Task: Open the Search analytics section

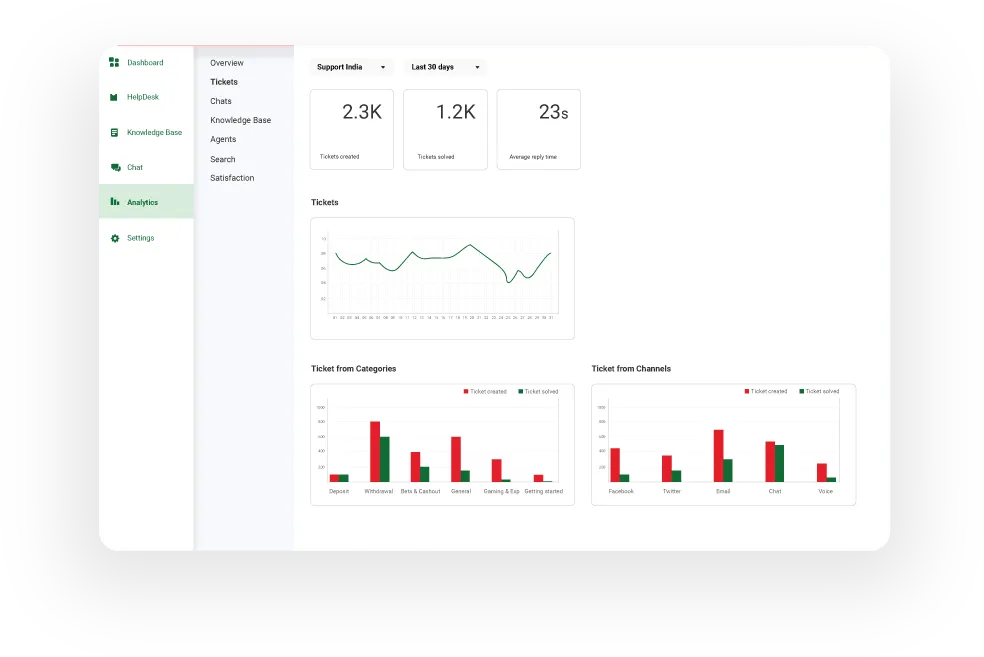Action: coord(223,159)
